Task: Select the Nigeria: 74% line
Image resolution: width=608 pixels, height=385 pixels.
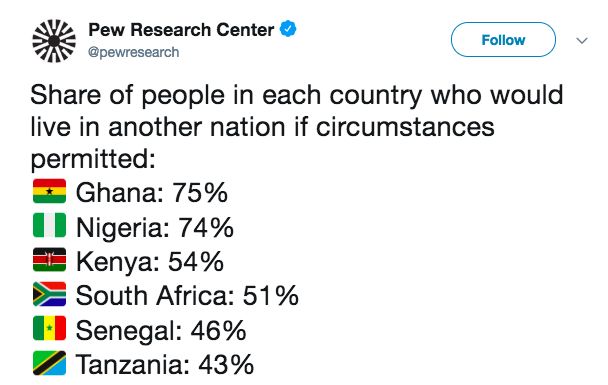Action: pyautogui.click(x=155, y=227)
